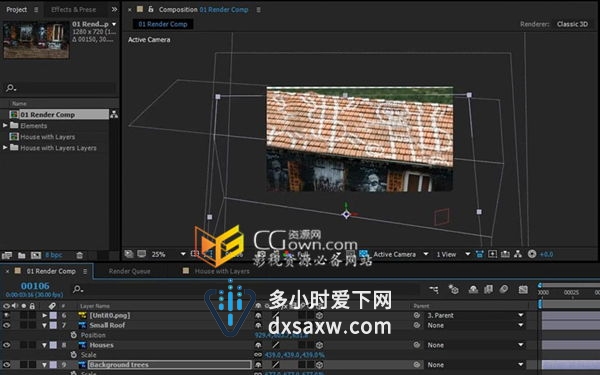Open the project item dropdown arrow by thumbnail
This screenshot has height=375, width=600.
click(x=114, y=24)
